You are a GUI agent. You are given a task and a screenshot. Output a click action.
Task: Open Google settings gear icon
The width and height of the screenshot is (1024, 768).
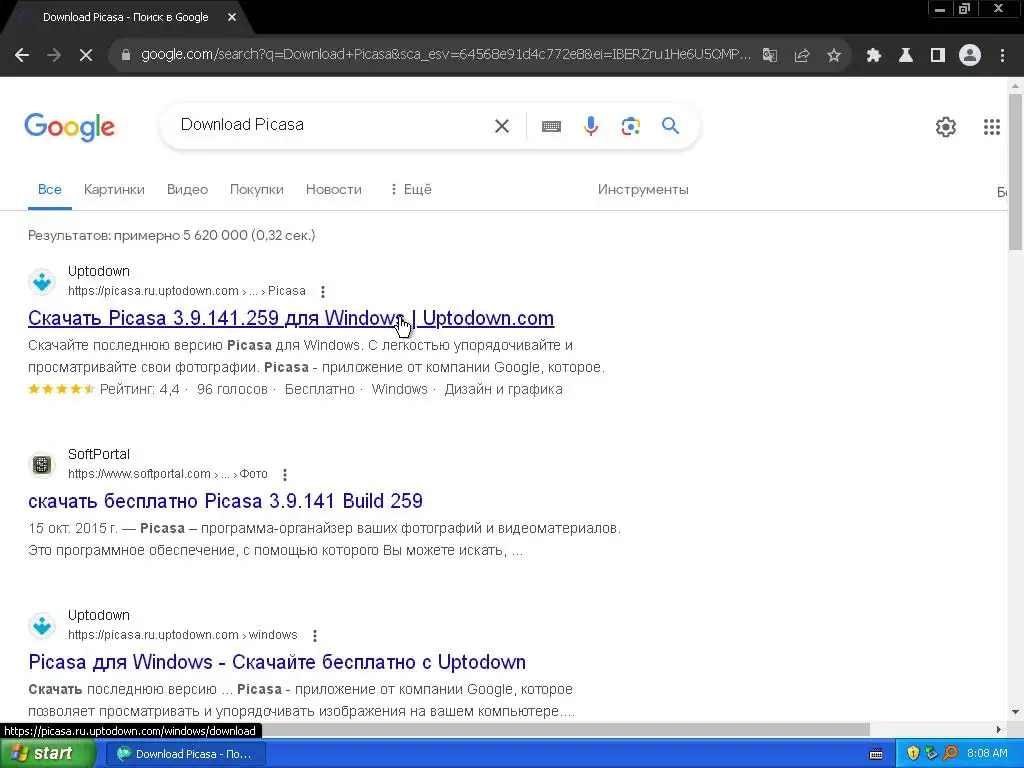coord(946,127)
